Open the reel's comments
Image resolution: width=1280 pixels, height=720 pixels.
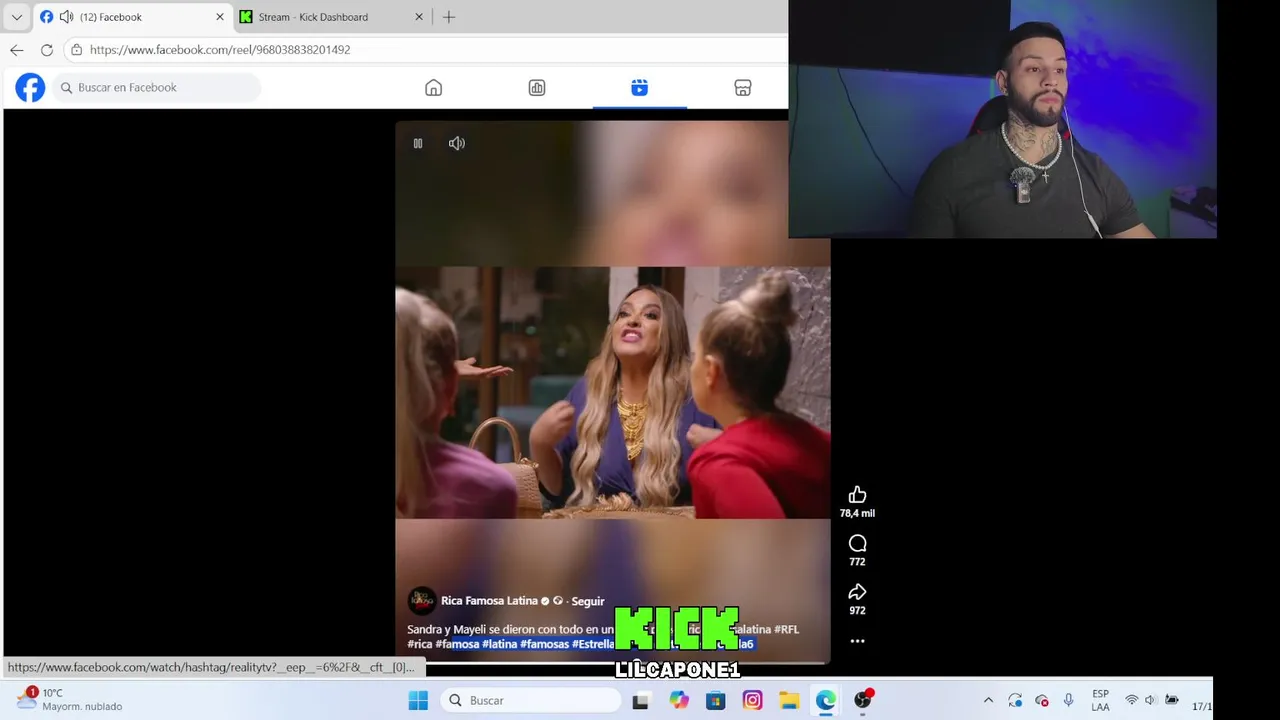click(857, 544)
